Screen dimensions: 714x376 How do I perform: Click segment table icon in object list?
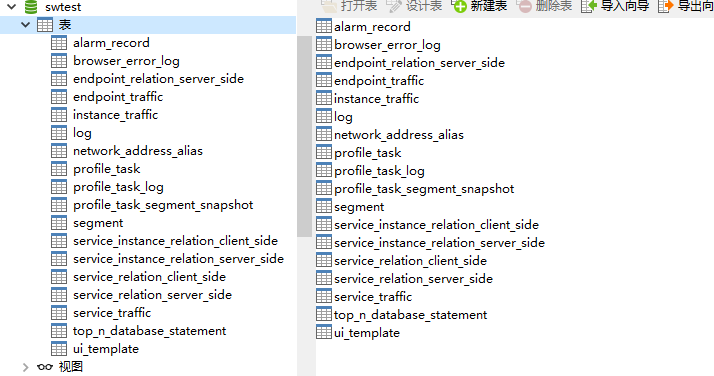324,206
